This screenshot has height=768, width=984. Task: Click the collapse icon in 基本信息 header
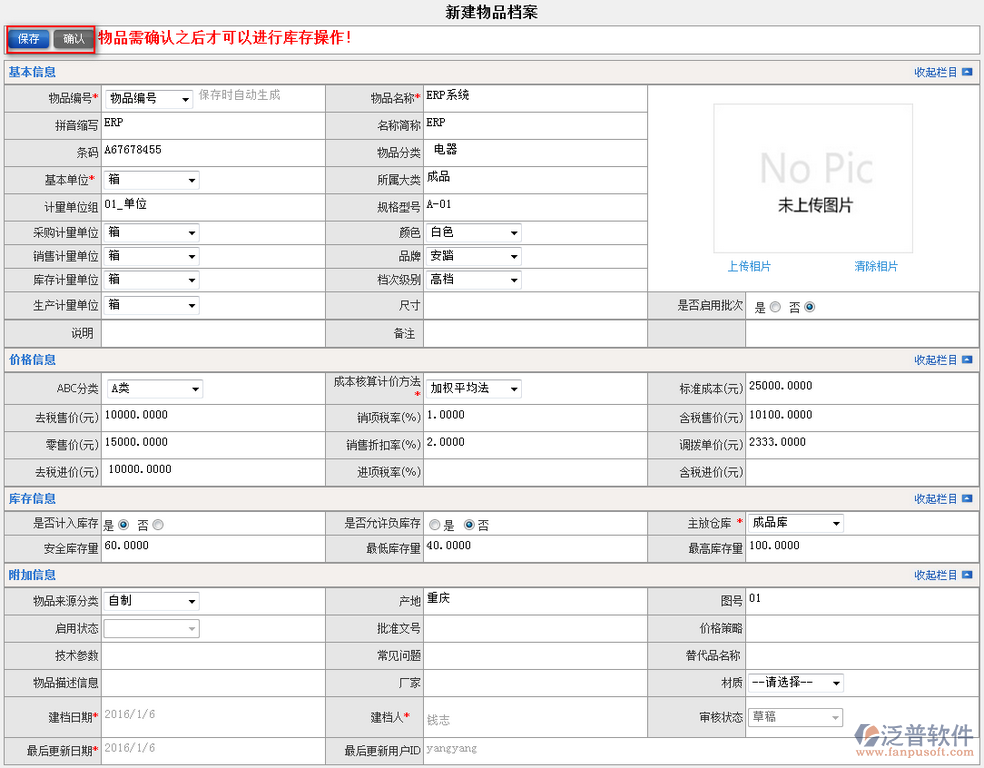pos(966,72)
